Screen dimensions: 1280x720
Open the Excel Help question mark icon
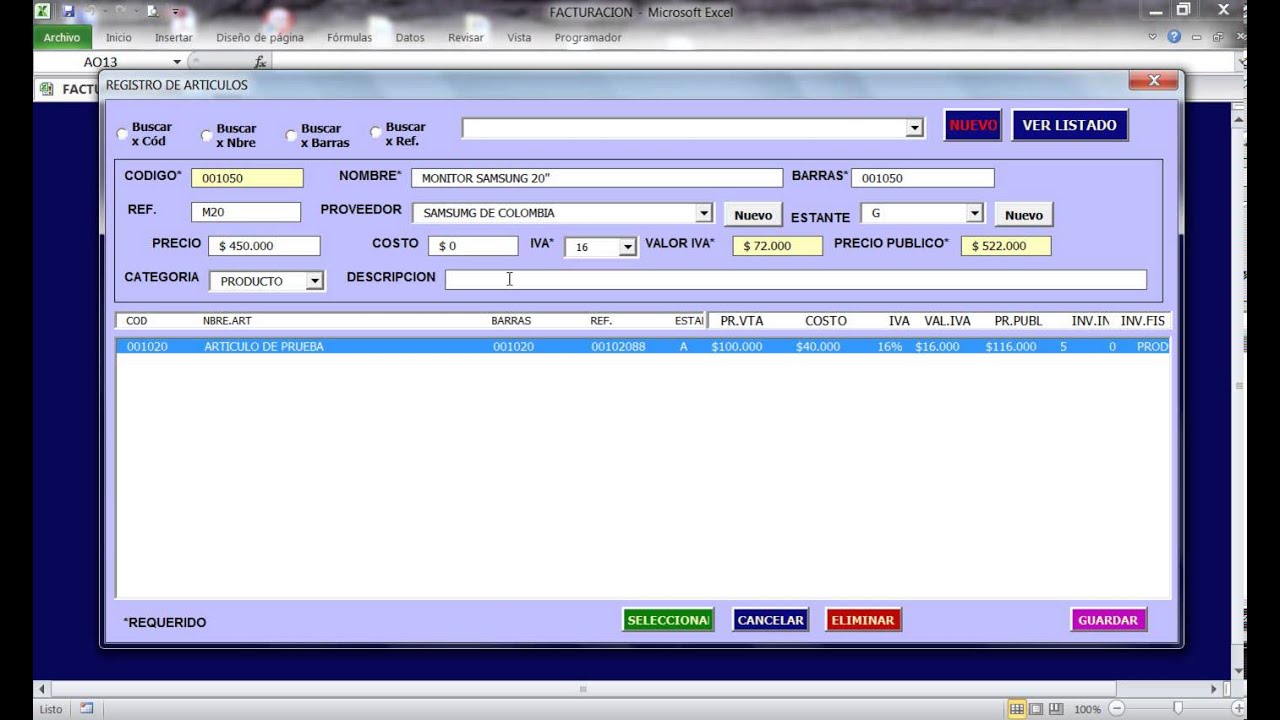pos(1174,37)
